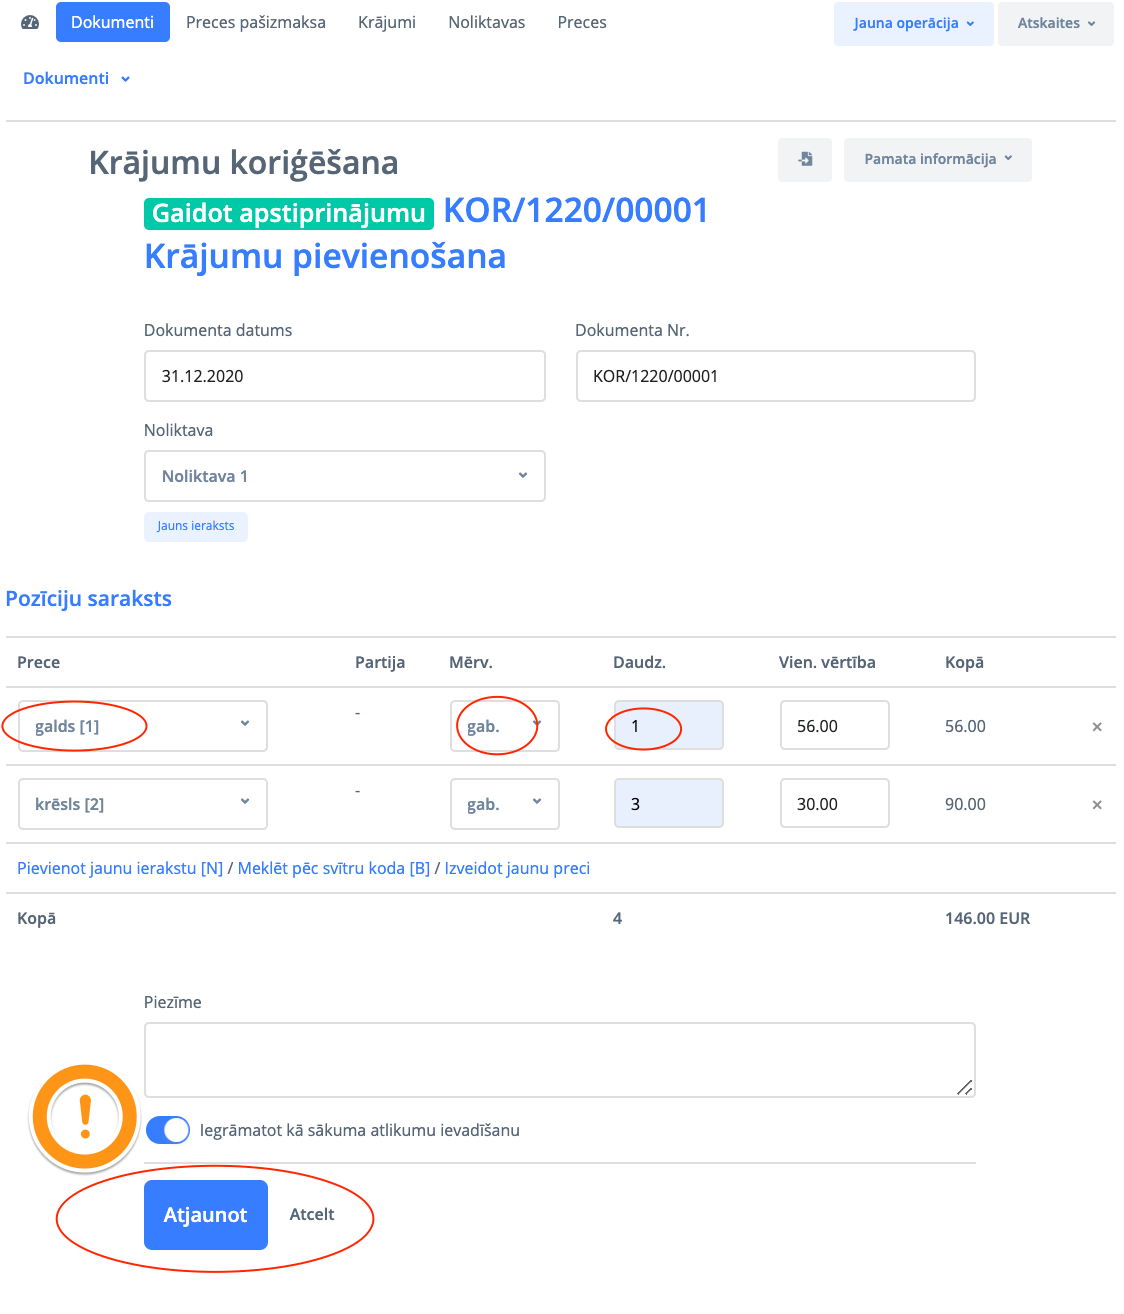Click unit value 56.00 field
This screenshot has height=1314, width=1124.
click(835, 725)
